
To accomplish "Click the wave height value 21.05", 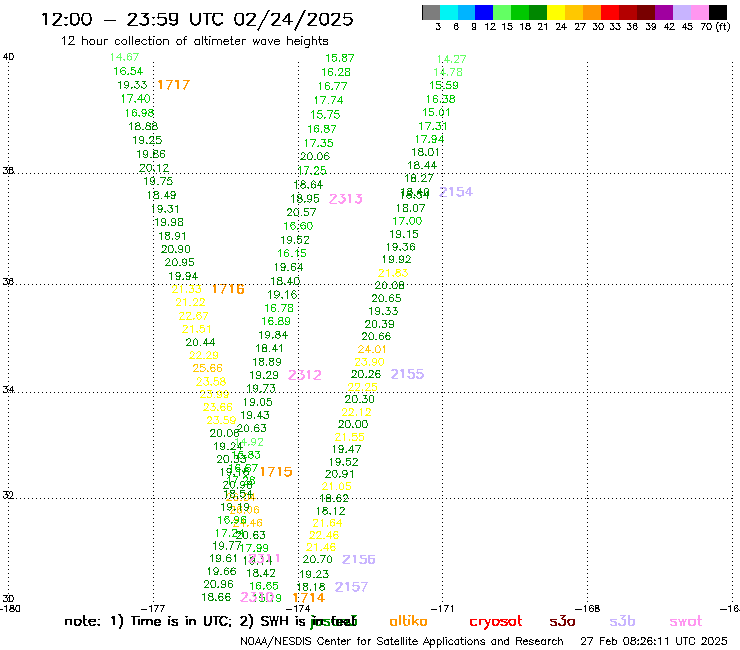I will click(x=336, y=486).
